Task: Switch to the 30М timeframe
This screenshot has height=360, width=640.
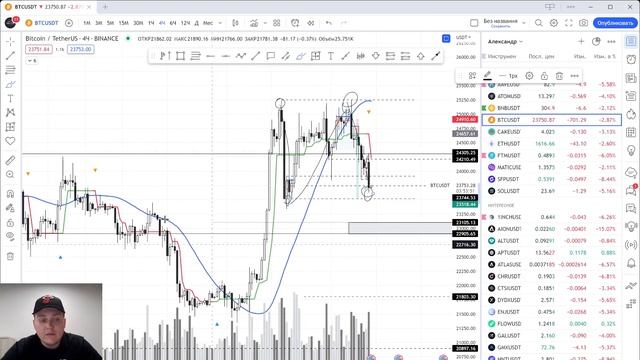Action: pyautogui.click(x=138, y=23)
